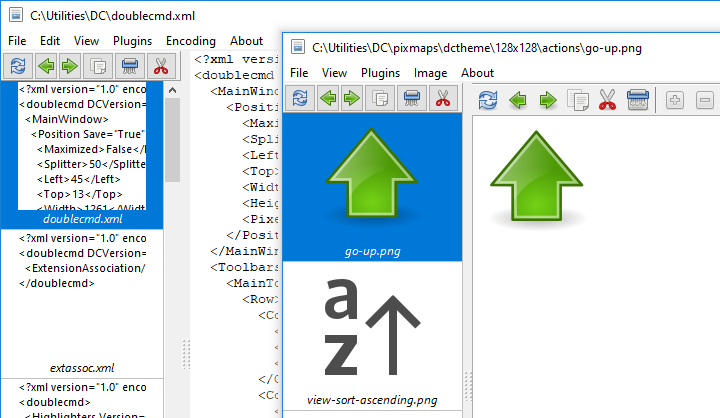Go to next file in doublecmd.xml viewer

coord(69,66)
